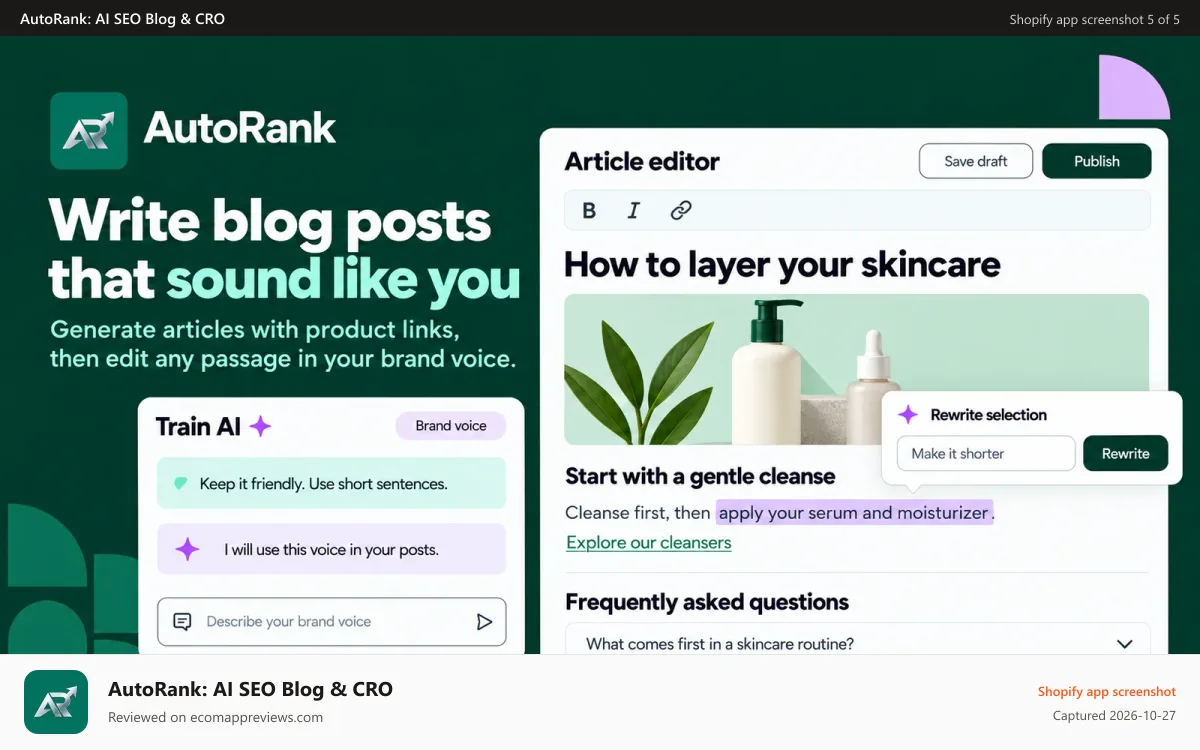
Task: Click the 'Article editor' heading
Action: click(x=642, y=161)
